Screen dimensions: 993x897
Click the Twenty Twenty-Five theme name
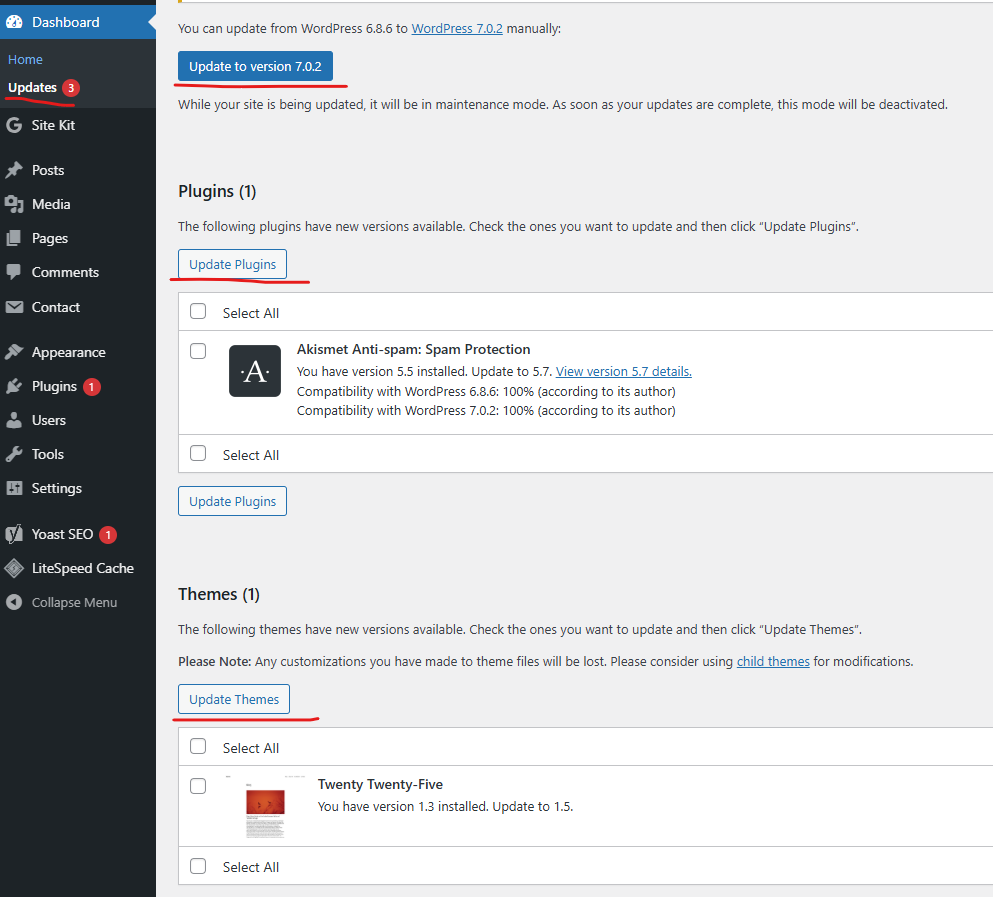(x=381, y=784)
